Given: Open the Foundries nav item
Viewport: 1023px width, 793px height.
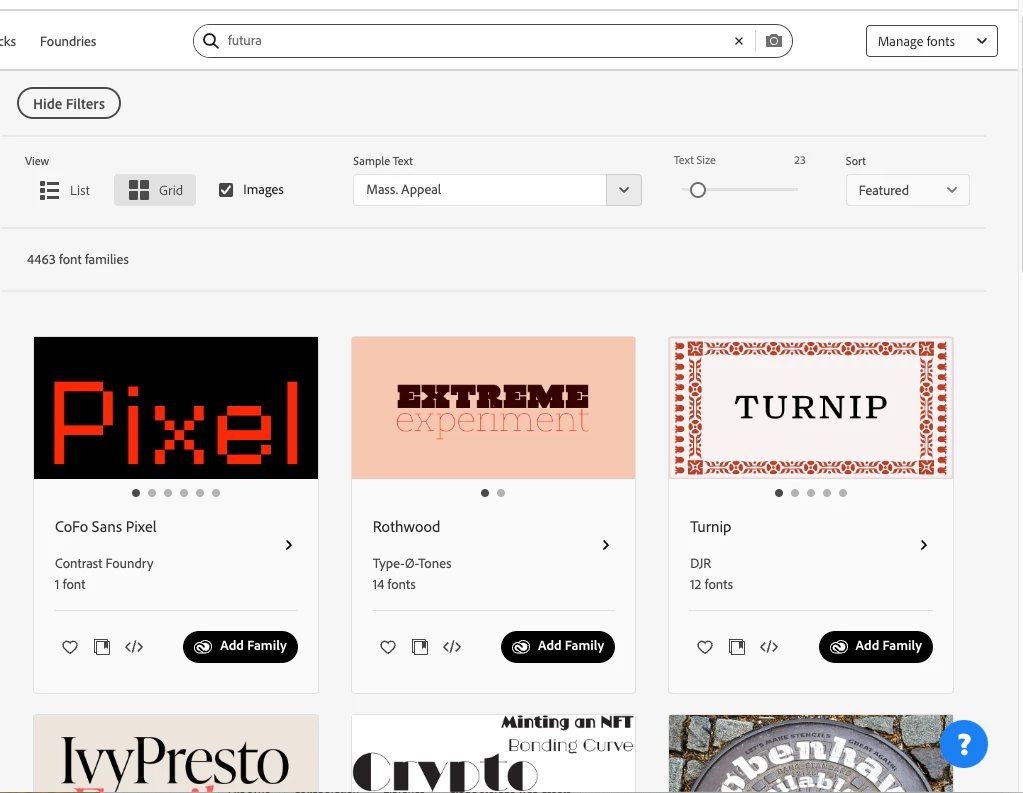Looking at the screenshot, I should 68,41.
